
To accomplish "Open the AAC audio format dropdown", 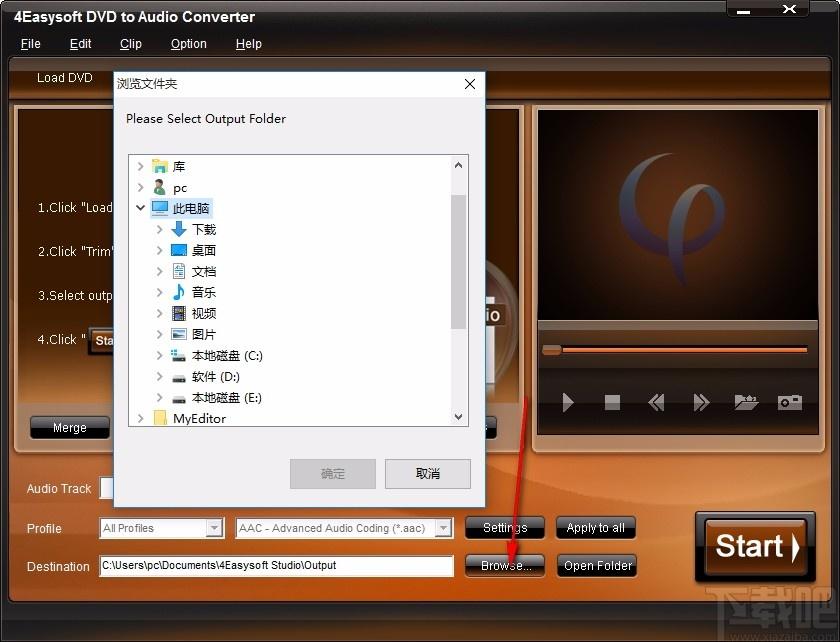I will click(443, 528).
